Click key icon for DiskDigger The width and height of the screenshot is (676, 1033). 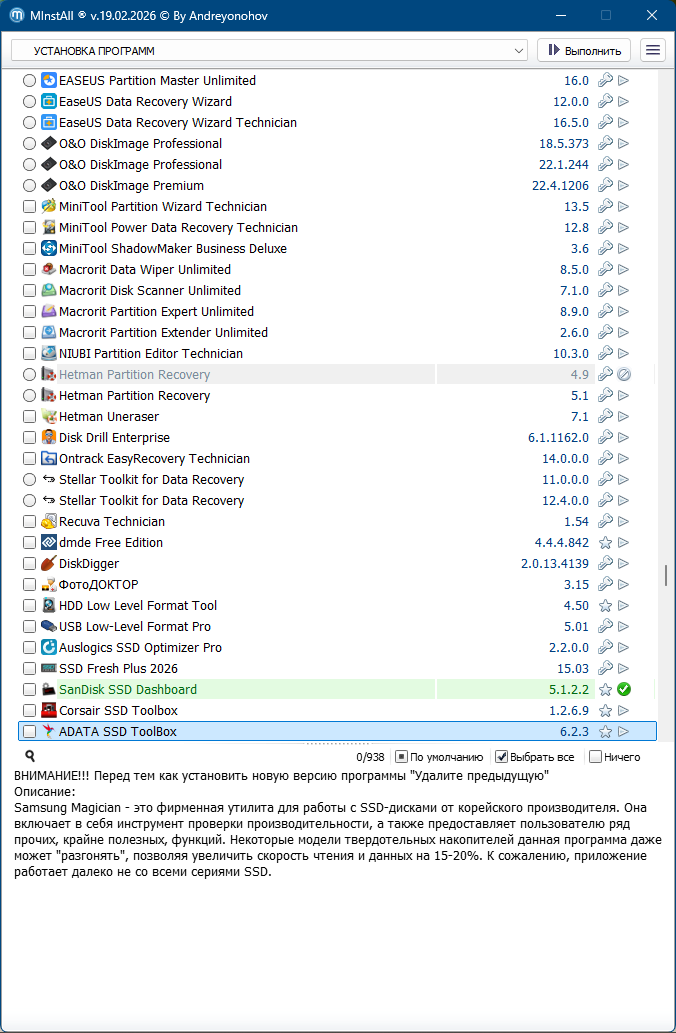pyautogui.click(x=605, y=564)
